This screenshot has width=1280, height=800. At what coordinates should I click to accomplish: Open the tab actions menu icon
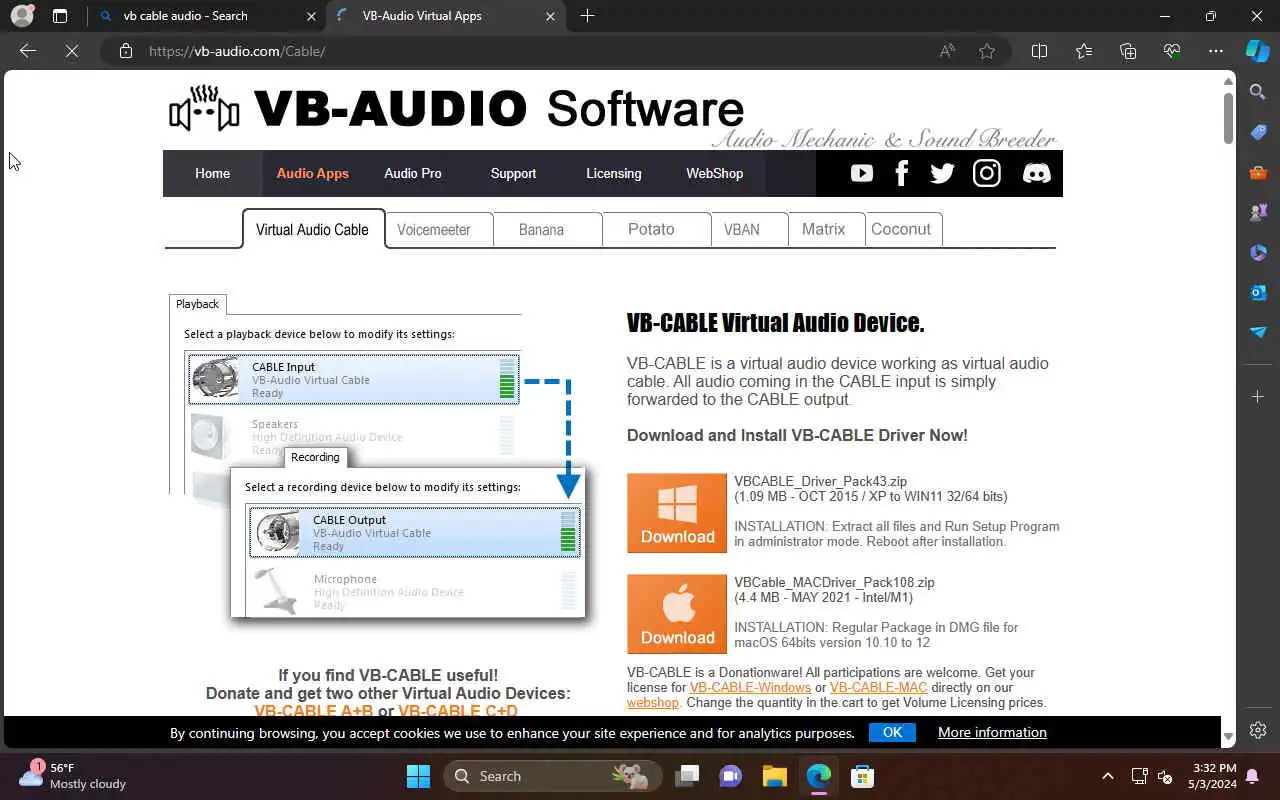tap(60, 16)
